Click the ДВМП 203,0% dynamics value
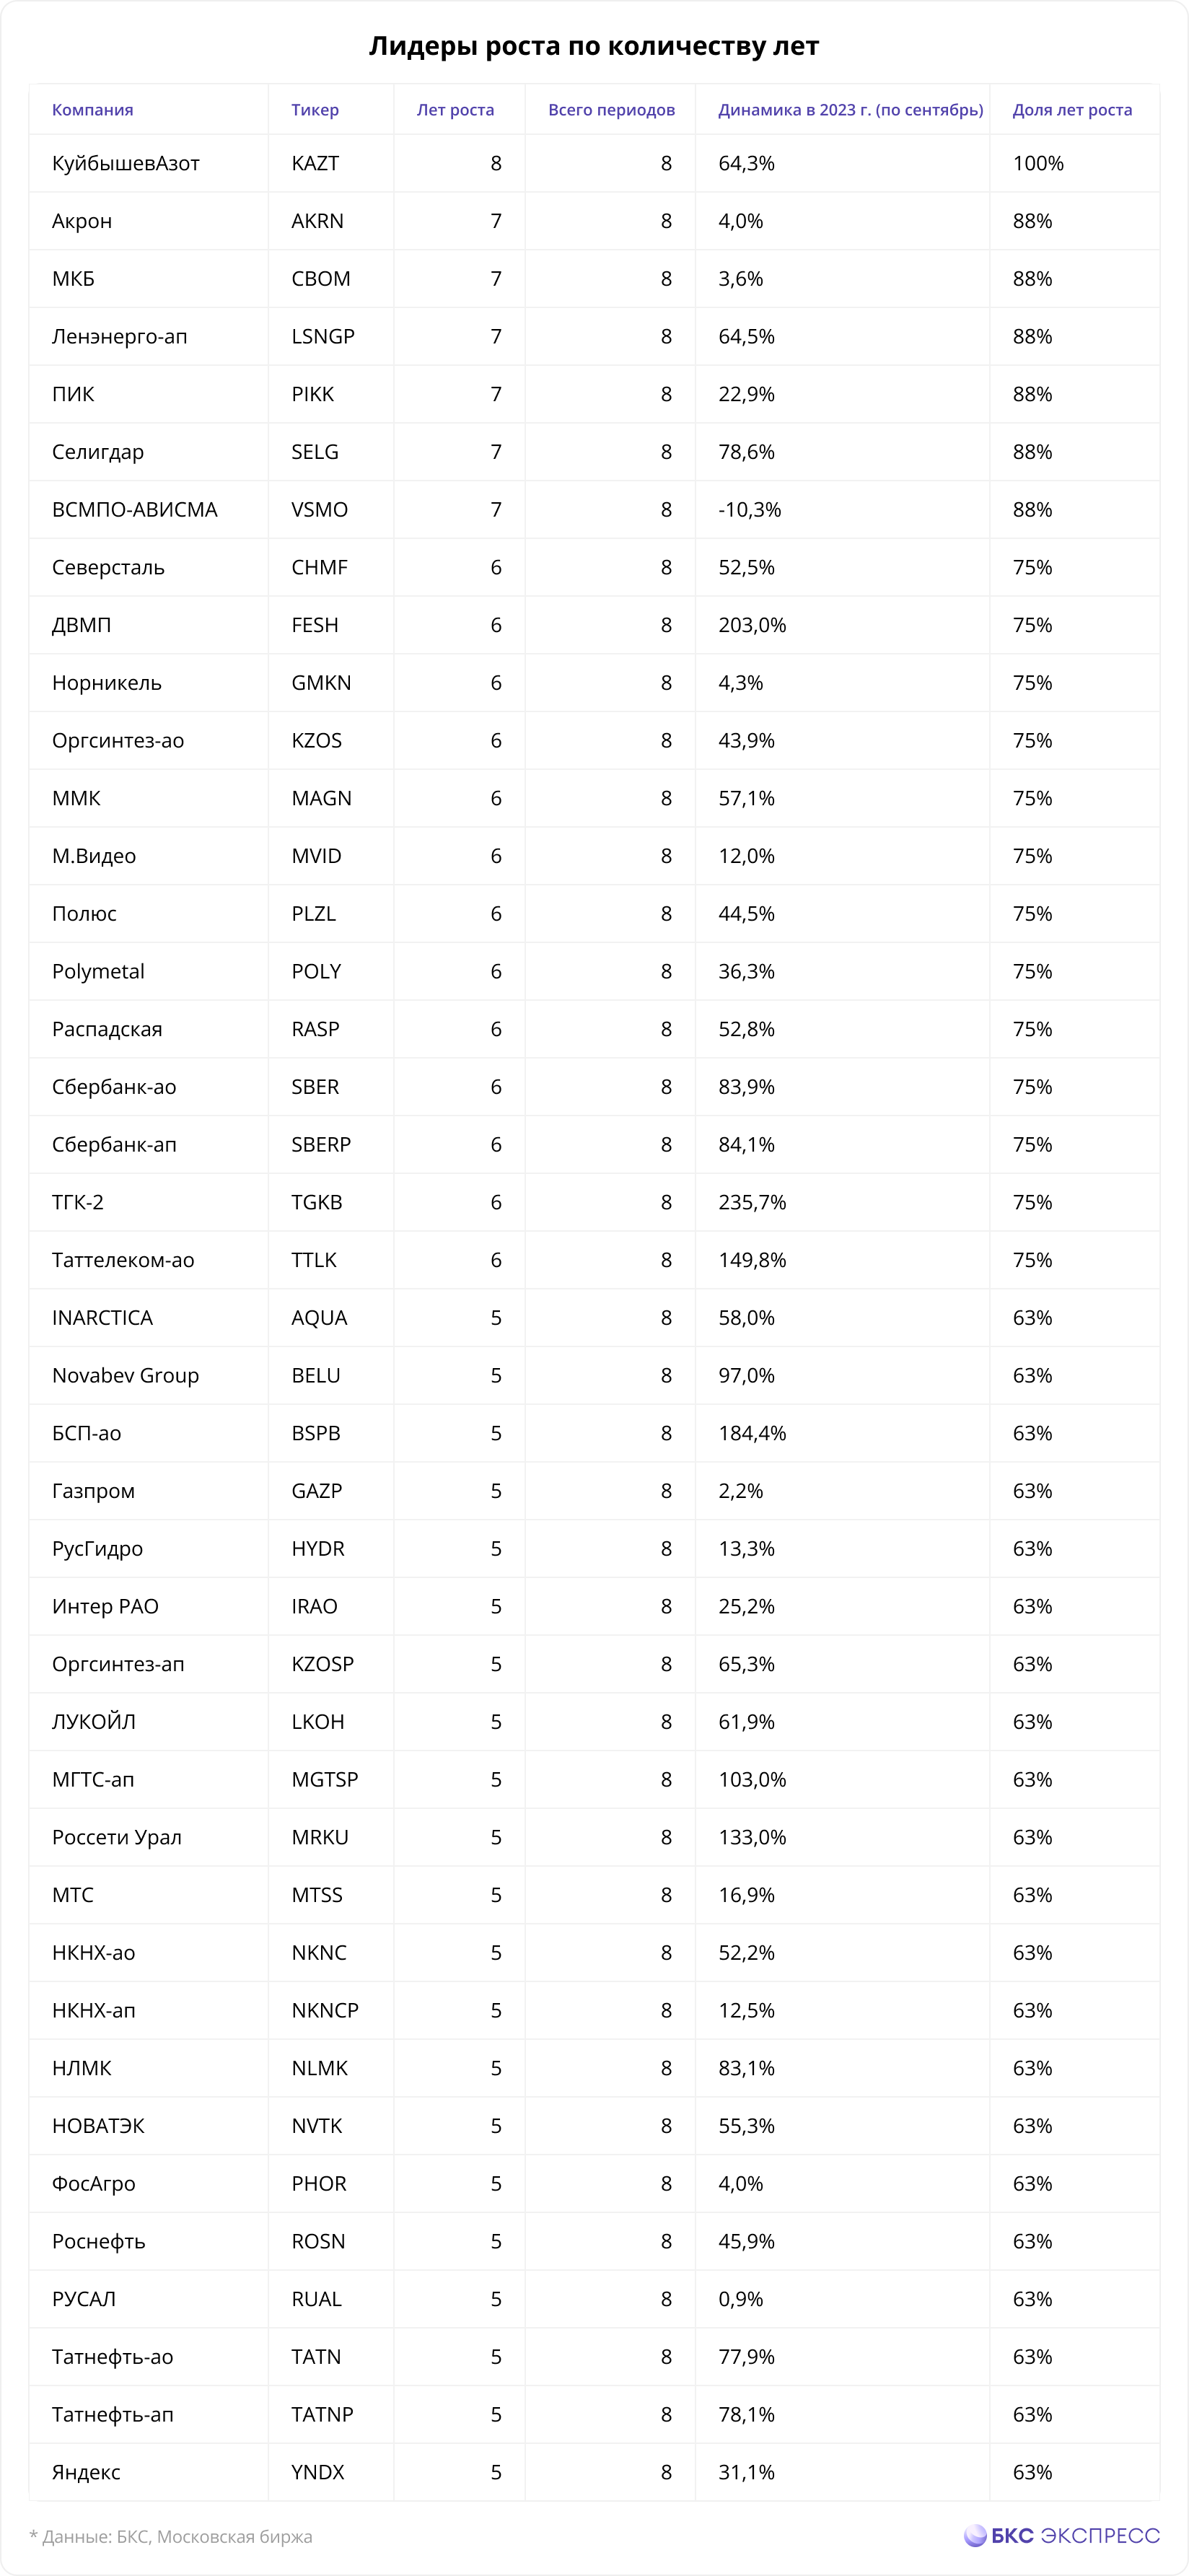Screen dimensions: 1189x2576 752,625
